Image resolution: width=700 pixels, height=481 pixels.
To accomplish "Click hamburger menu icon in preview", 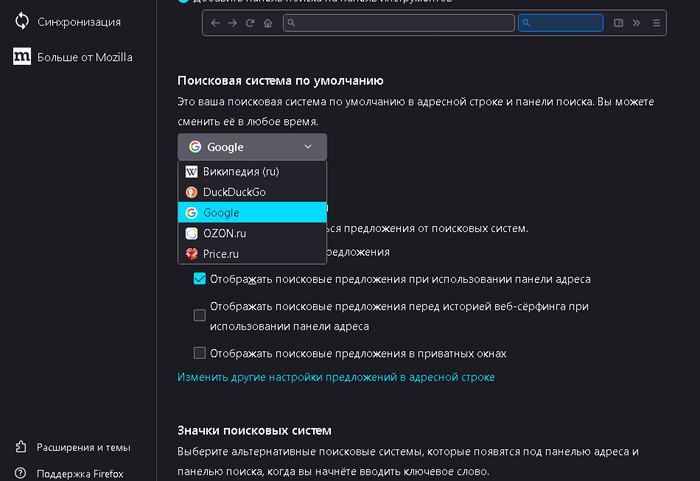I will [656, 23].
